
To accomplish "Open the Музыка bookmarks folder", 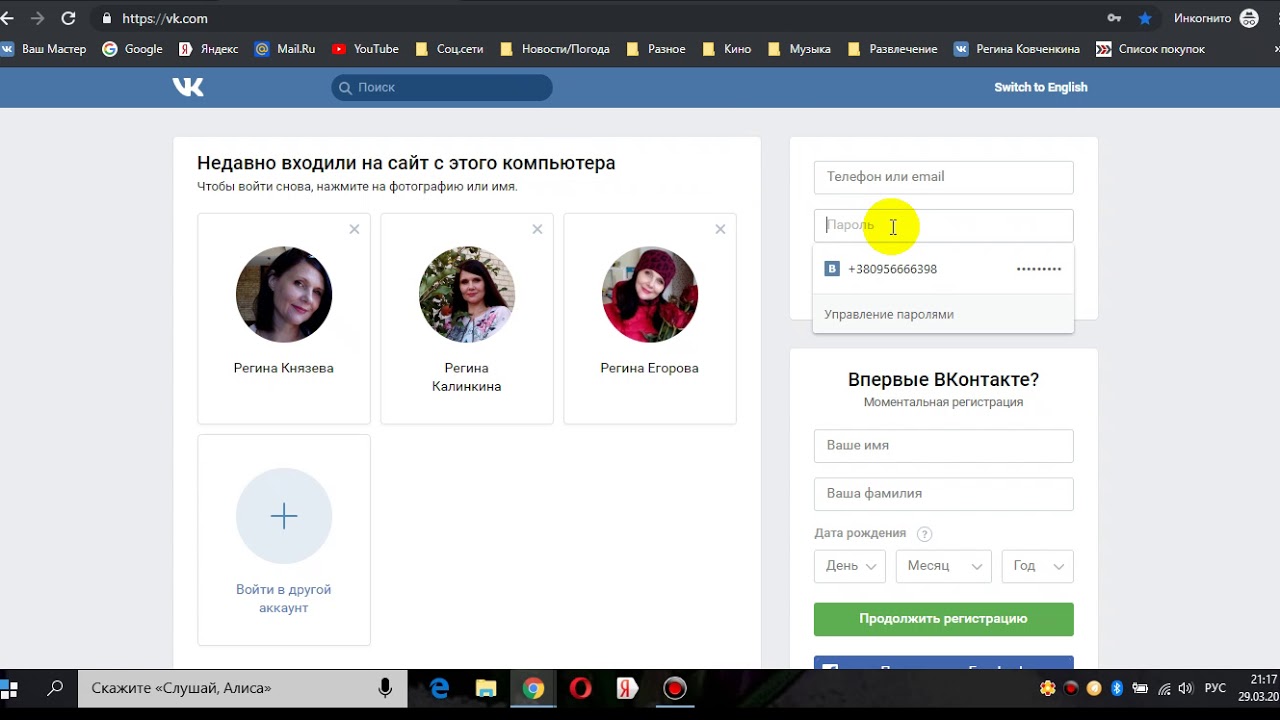I will coord(799,49).
